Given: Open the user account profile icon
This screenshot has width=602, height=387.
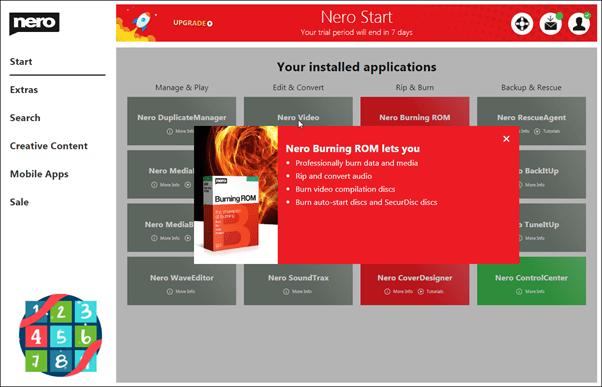Looking at the screenshot, I should (579, 24).
